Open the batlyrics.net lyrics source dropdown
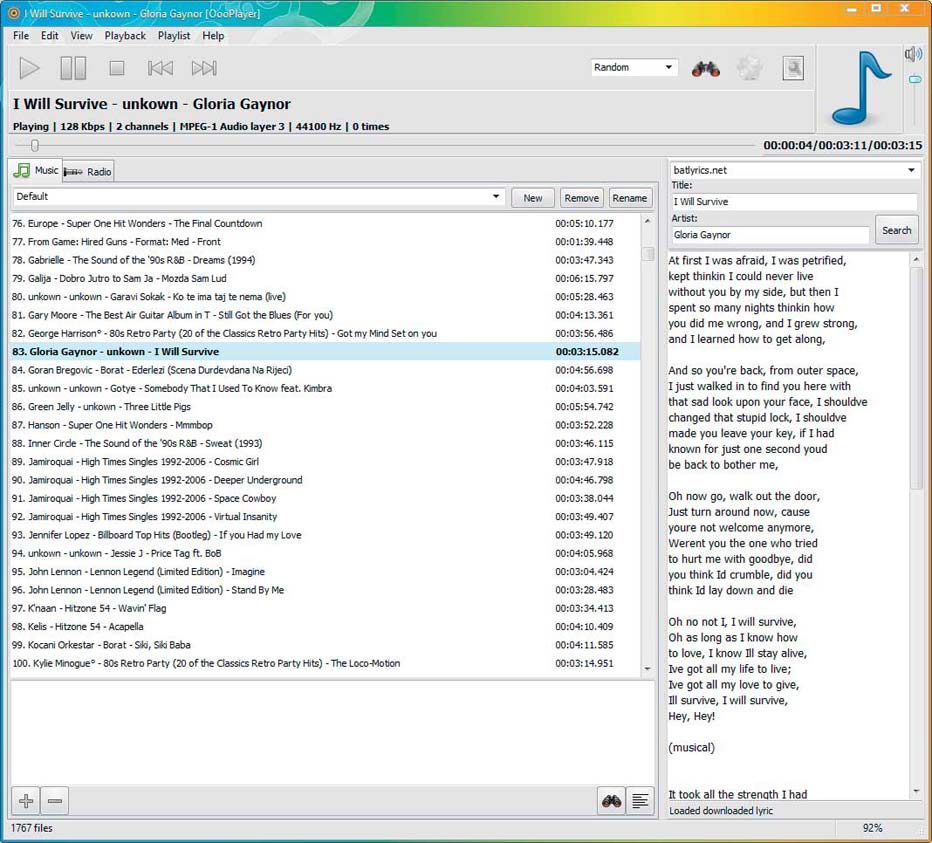Screen dimensions: 932x843 794,170
